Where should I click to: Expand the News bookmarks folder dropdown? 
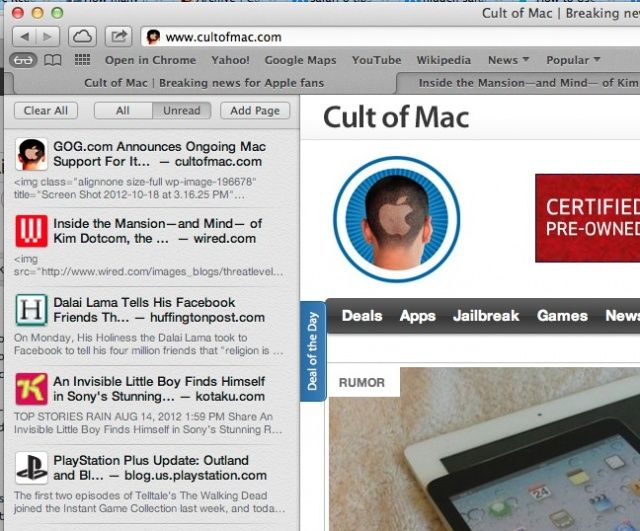509,60
